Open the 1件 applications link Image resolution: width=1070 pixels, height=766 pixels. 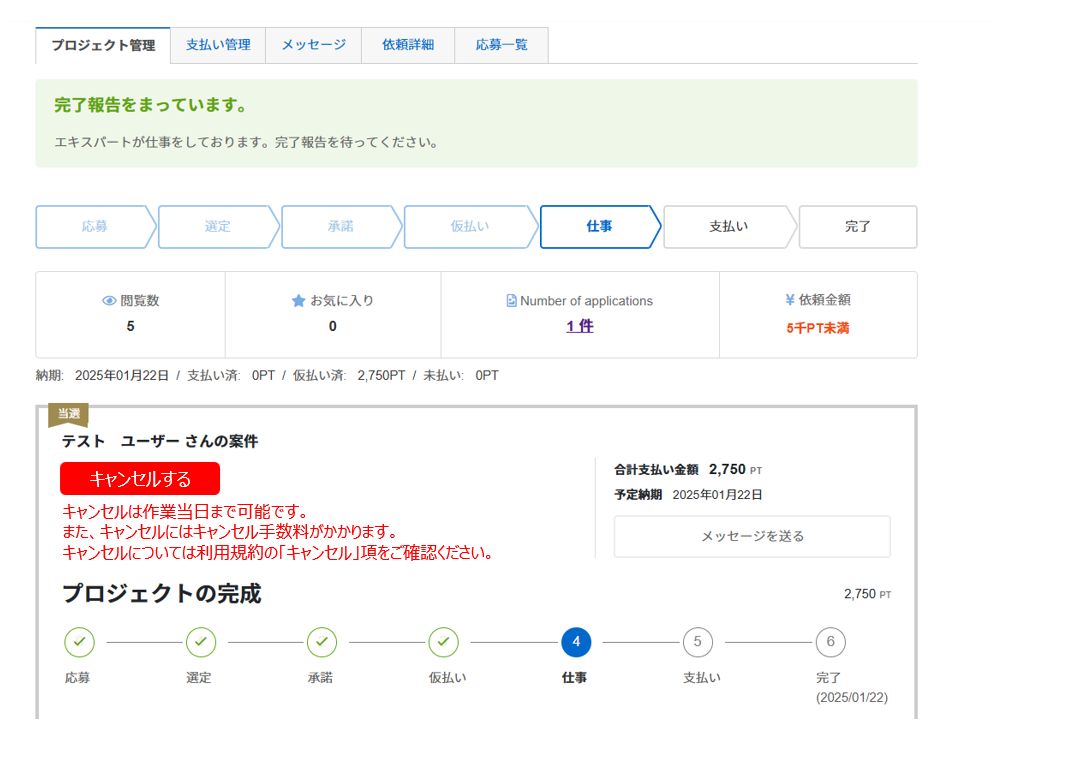pos(580,326)
